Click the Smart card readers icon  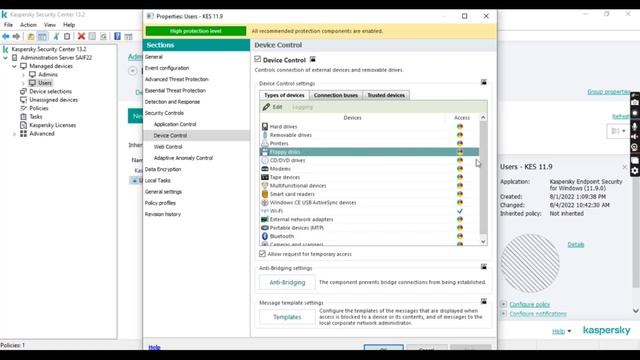[x=265, y=194]
